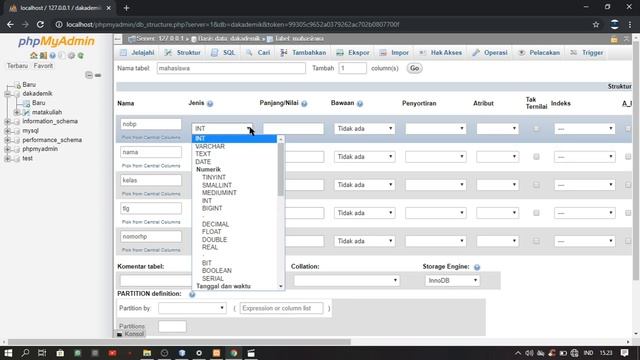Click the vertical page scrollbar

coord(636,159)
